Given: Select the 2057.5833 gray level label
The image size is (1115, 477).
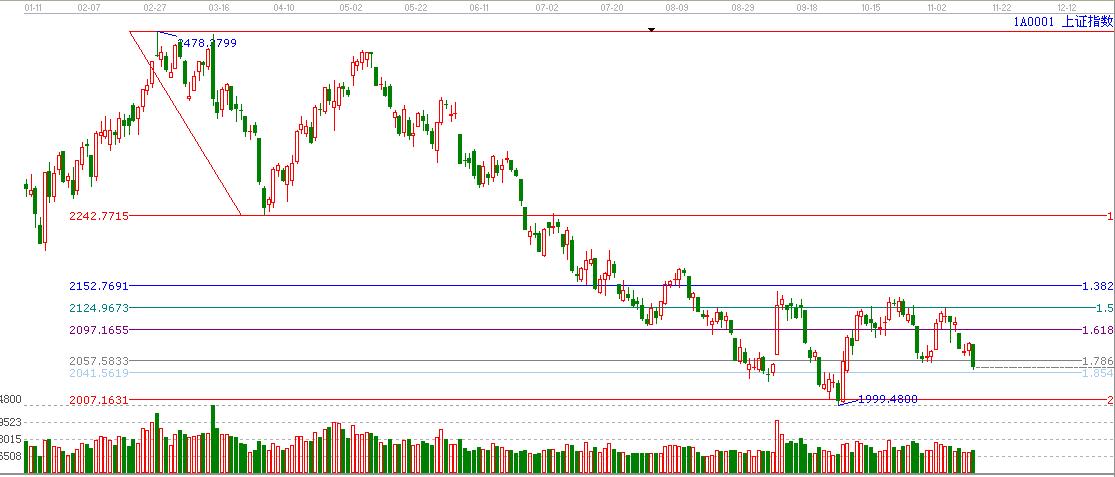Looking at the screenshot, I should 99,360.
